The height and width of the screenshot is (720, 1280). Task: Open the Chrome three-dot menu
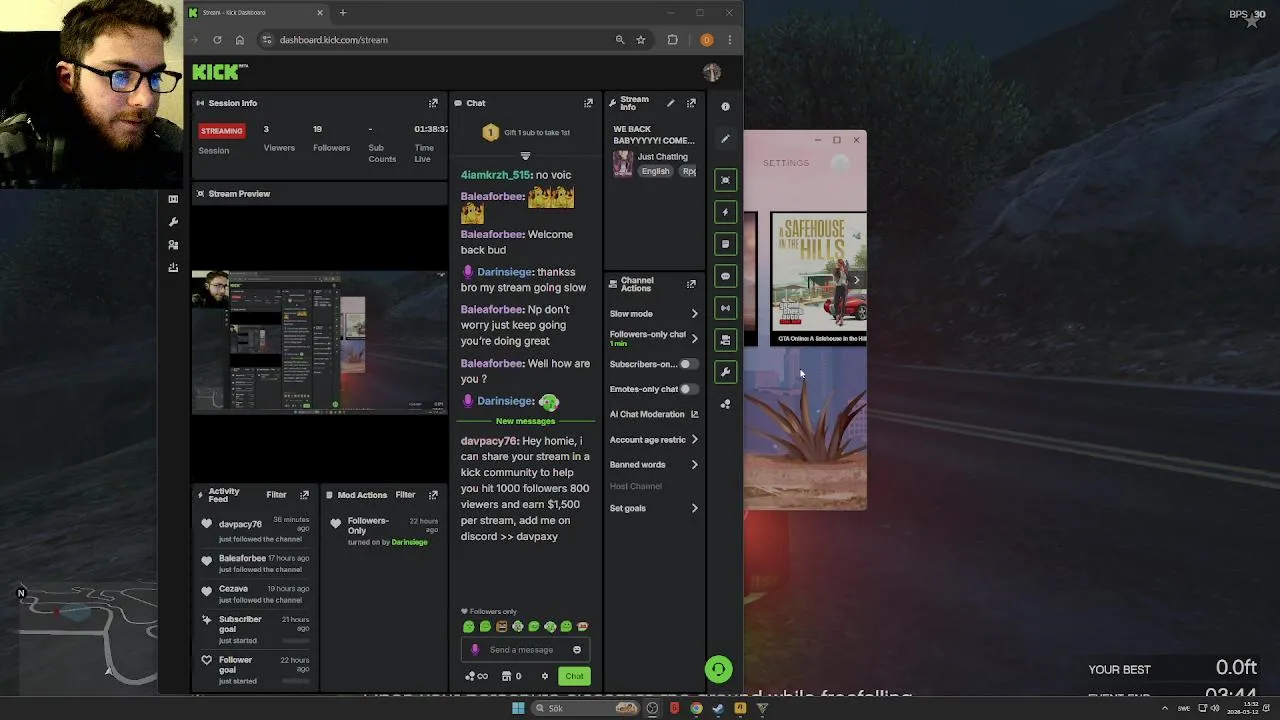730,40
